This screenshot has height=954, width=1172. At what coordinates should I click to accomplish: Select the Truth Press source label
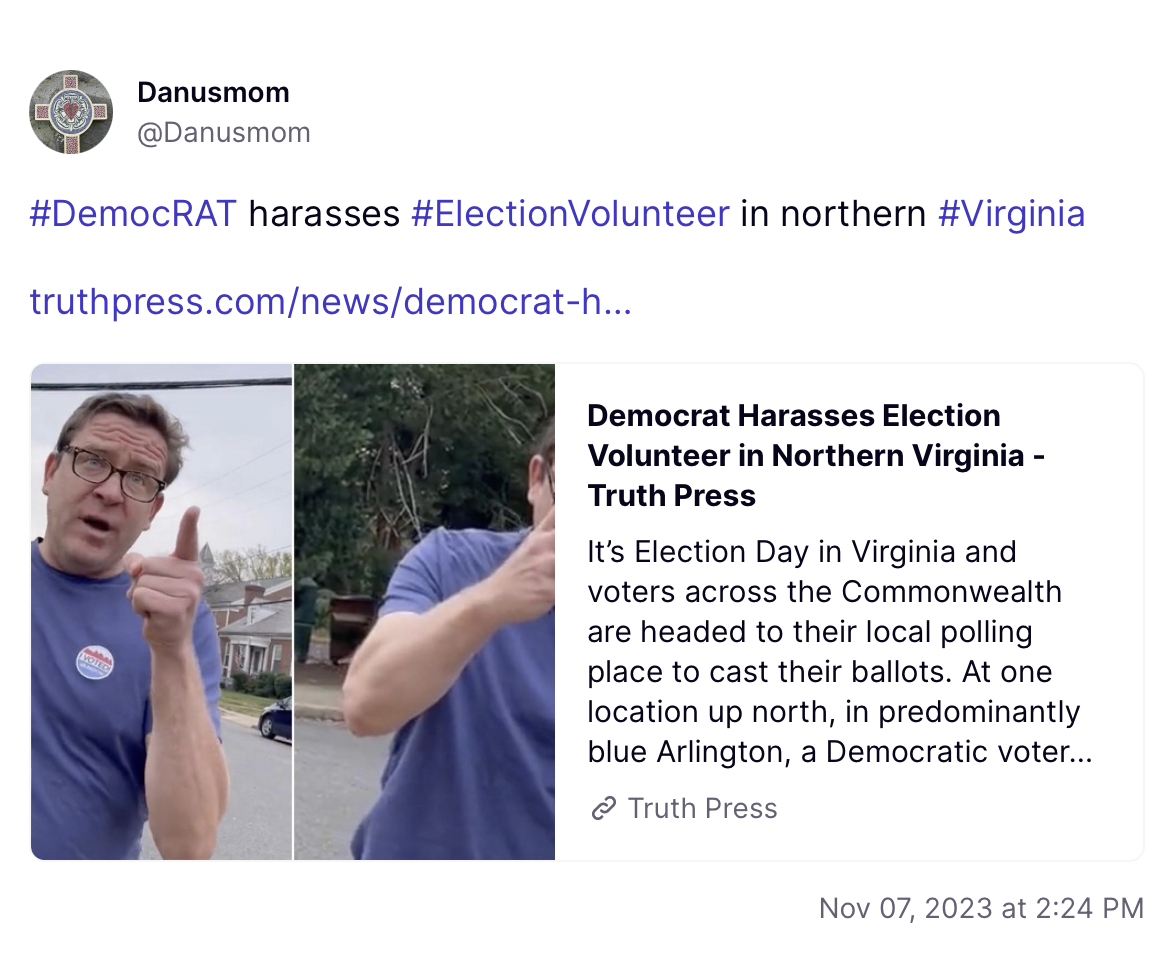tap(702, 808)
